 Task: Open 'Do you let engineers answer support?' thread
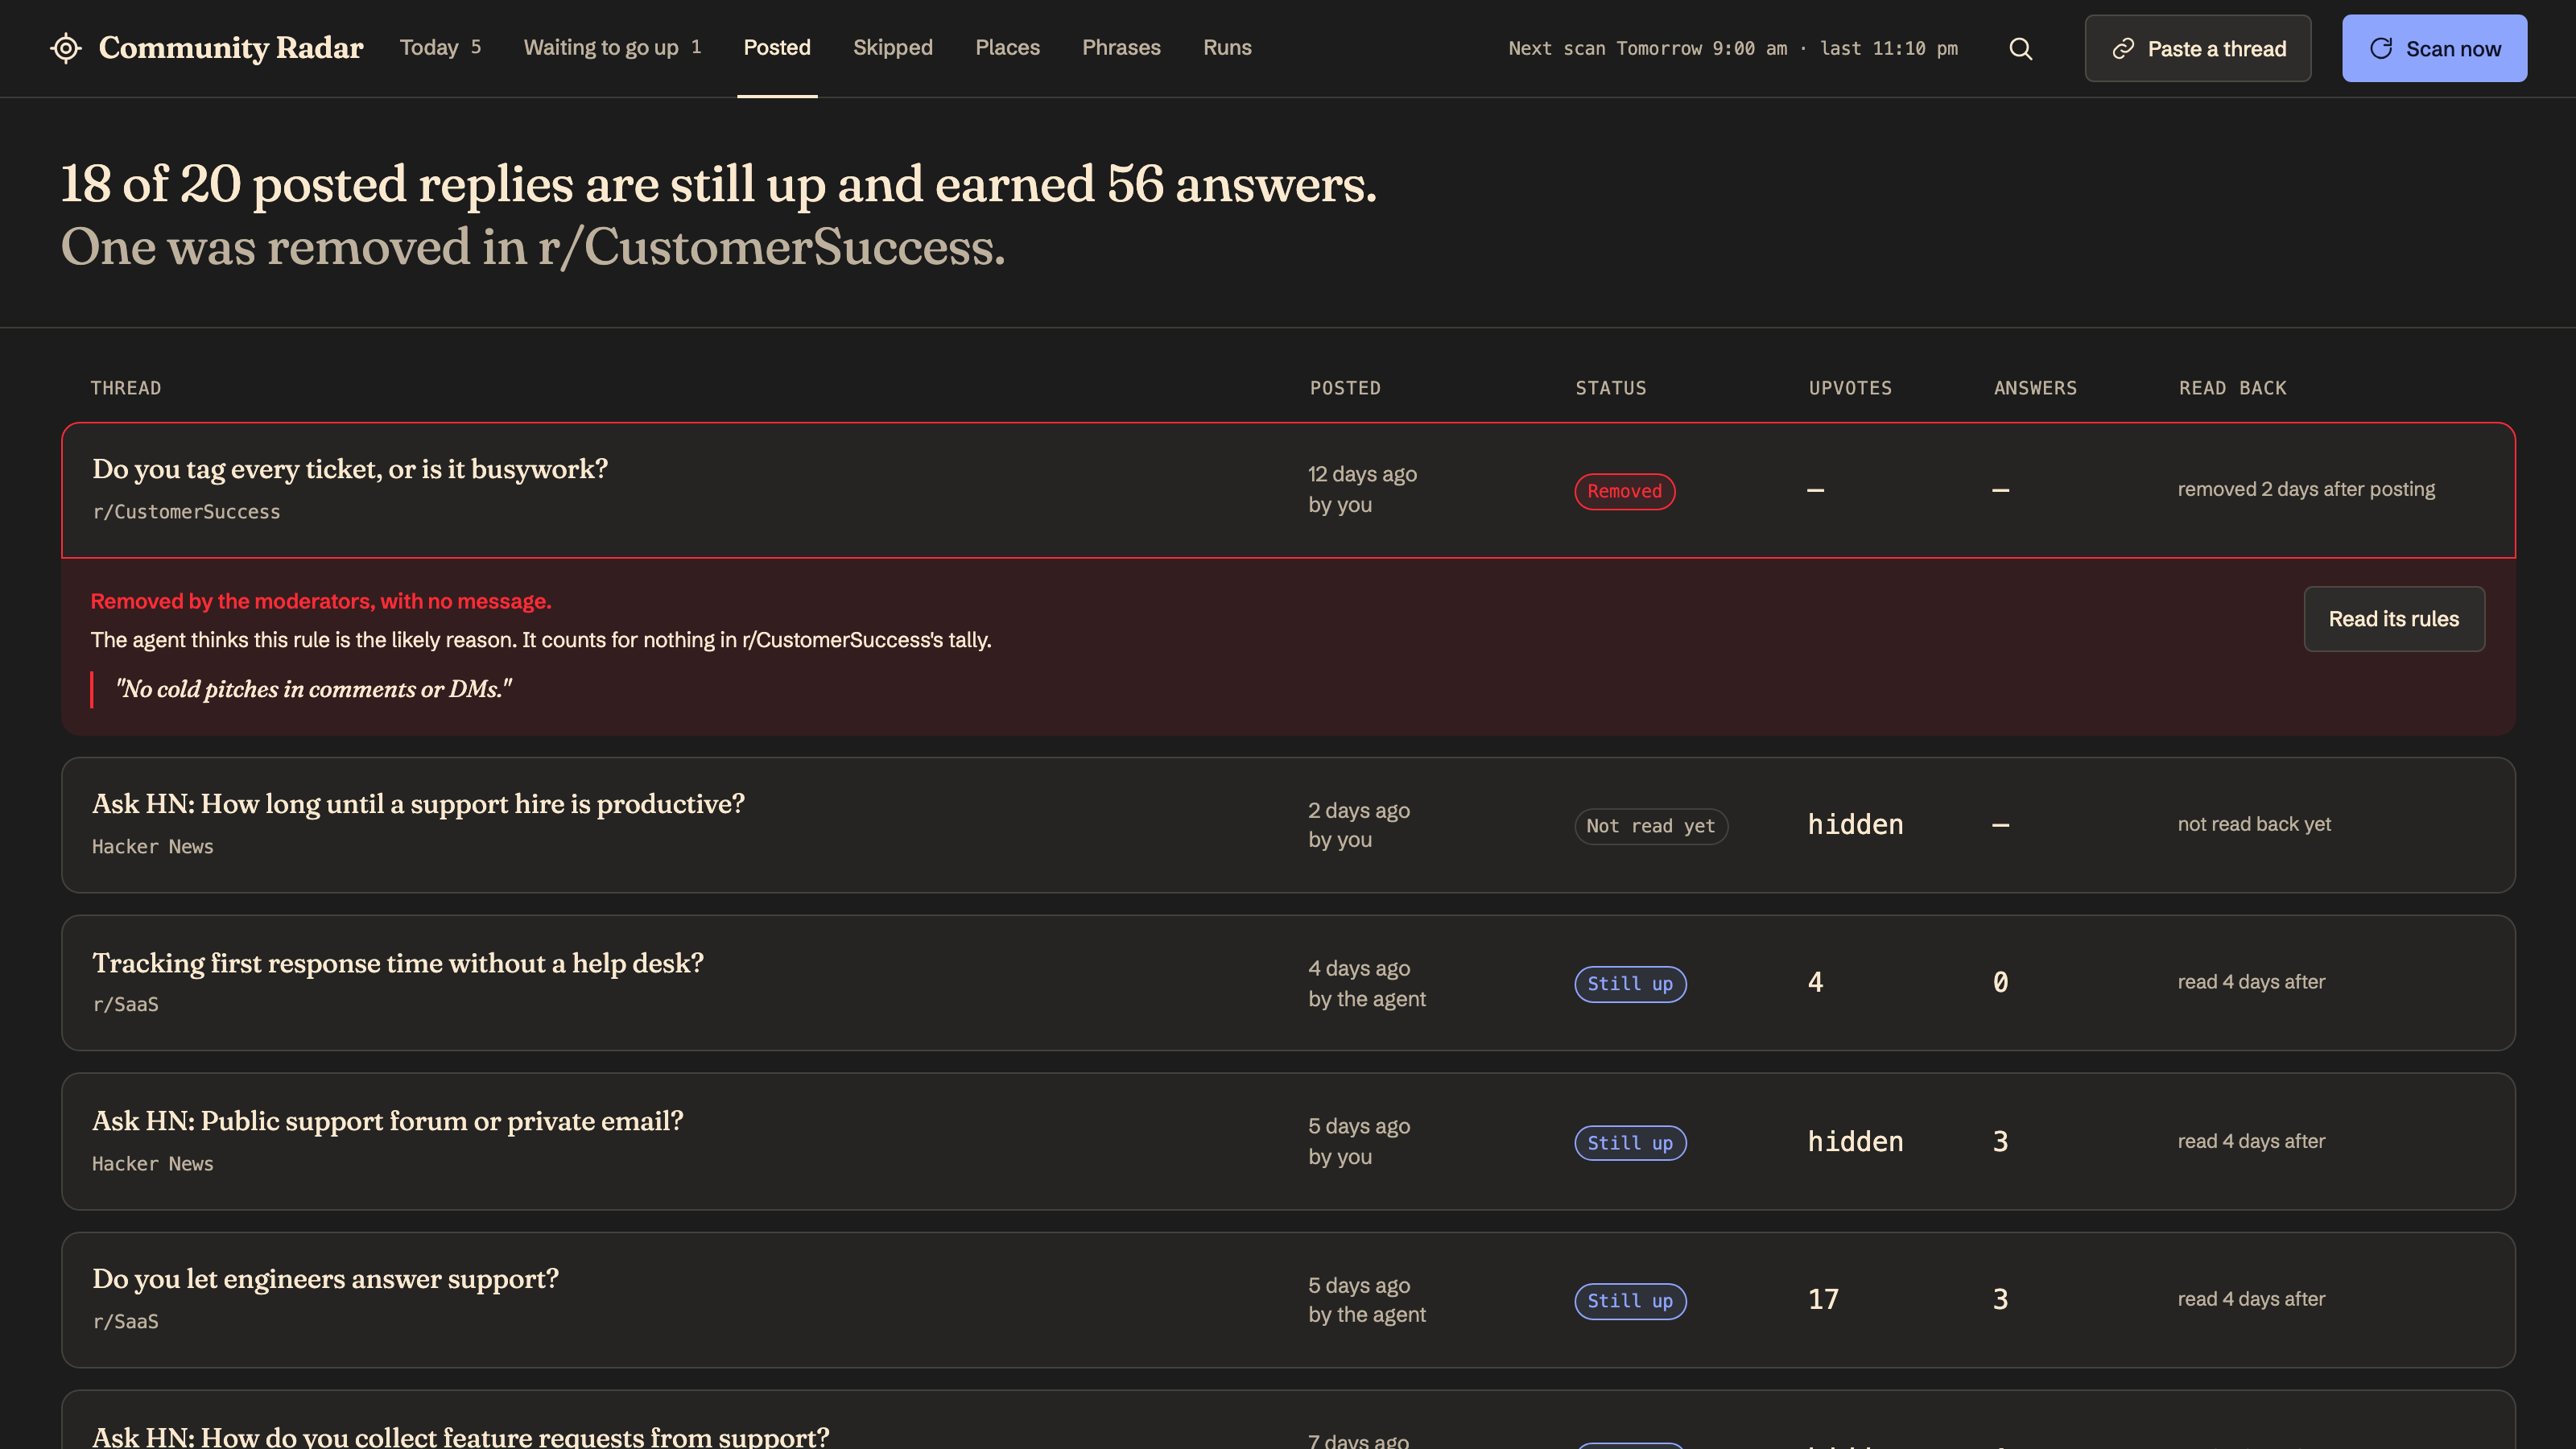click(x=325, y=1279)
